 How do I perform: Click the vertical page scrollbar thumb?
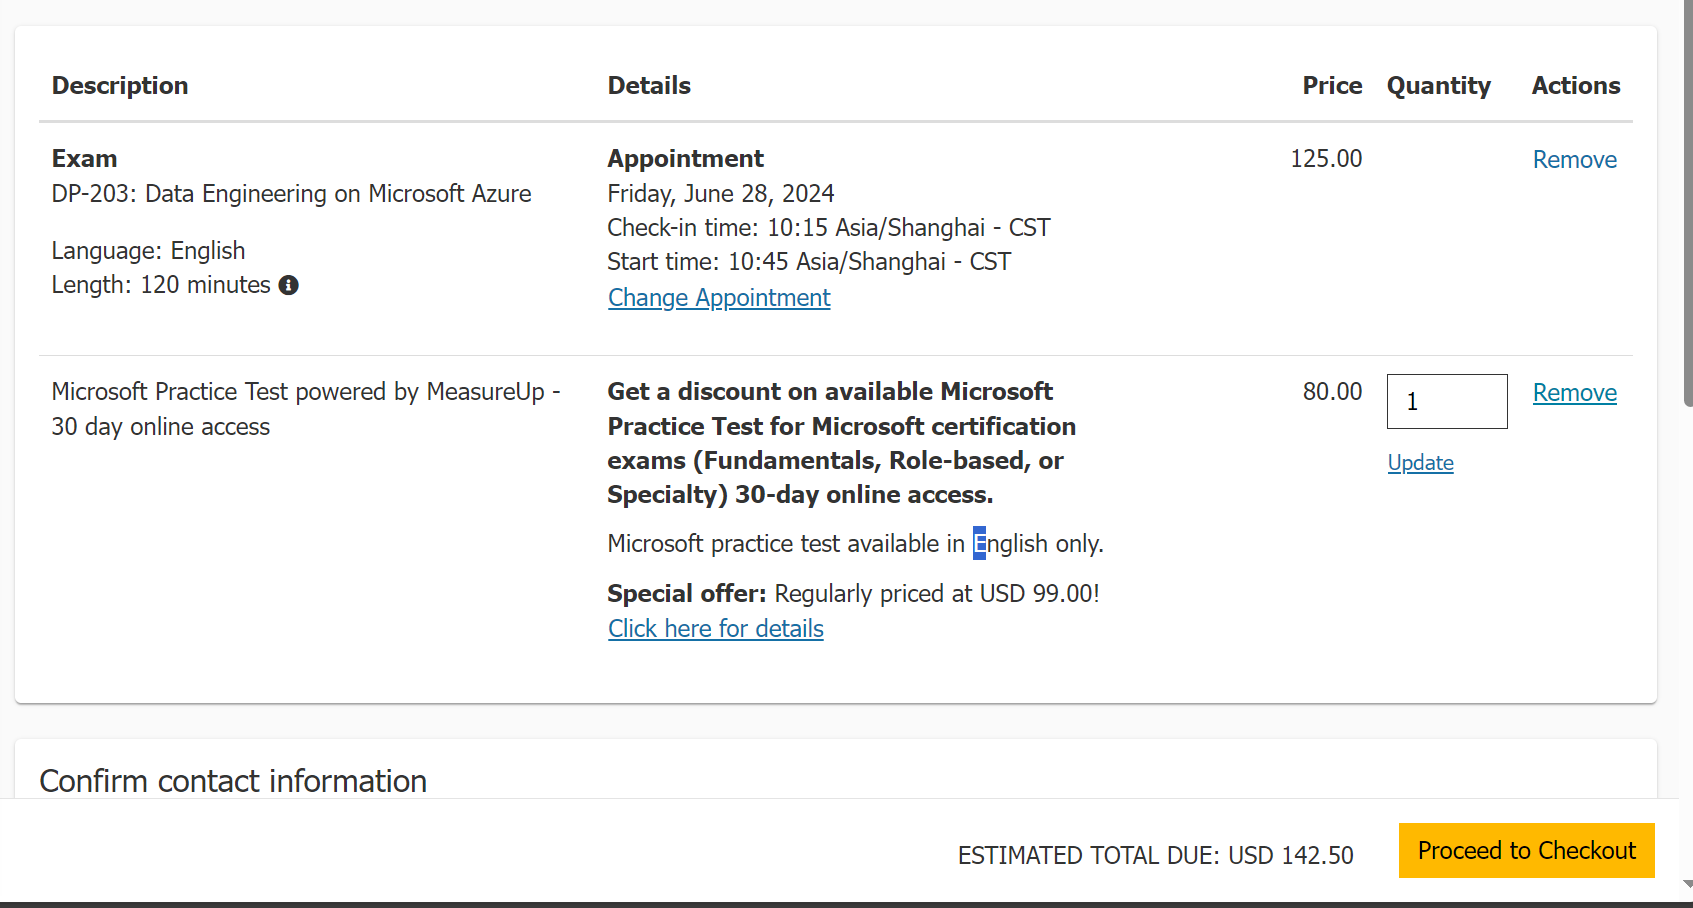pos(1687,200)
